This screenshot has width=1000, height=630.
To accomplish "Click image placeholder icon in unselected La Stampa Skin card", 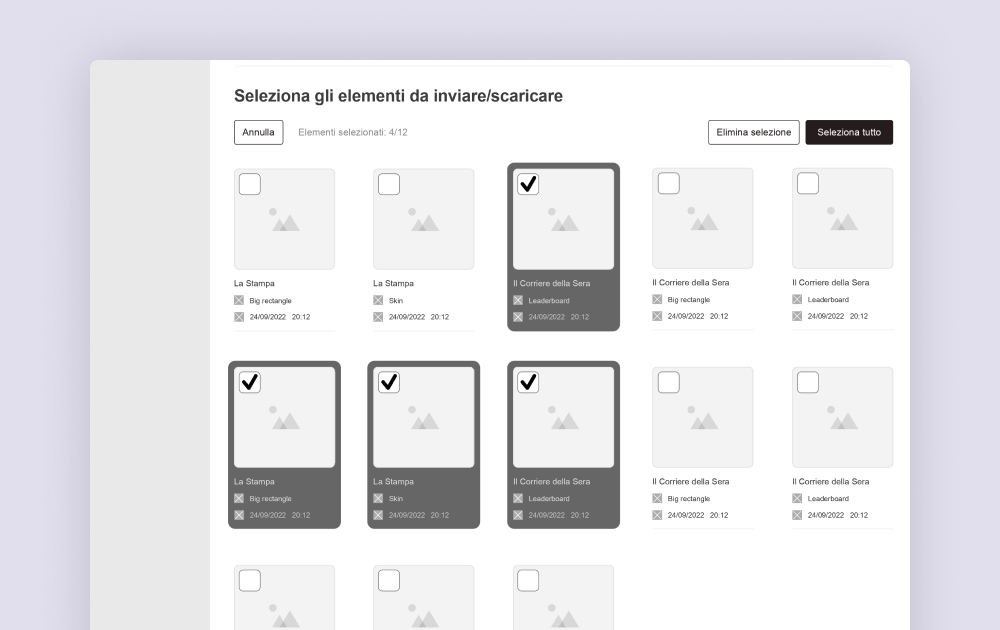I will point(424,220).
